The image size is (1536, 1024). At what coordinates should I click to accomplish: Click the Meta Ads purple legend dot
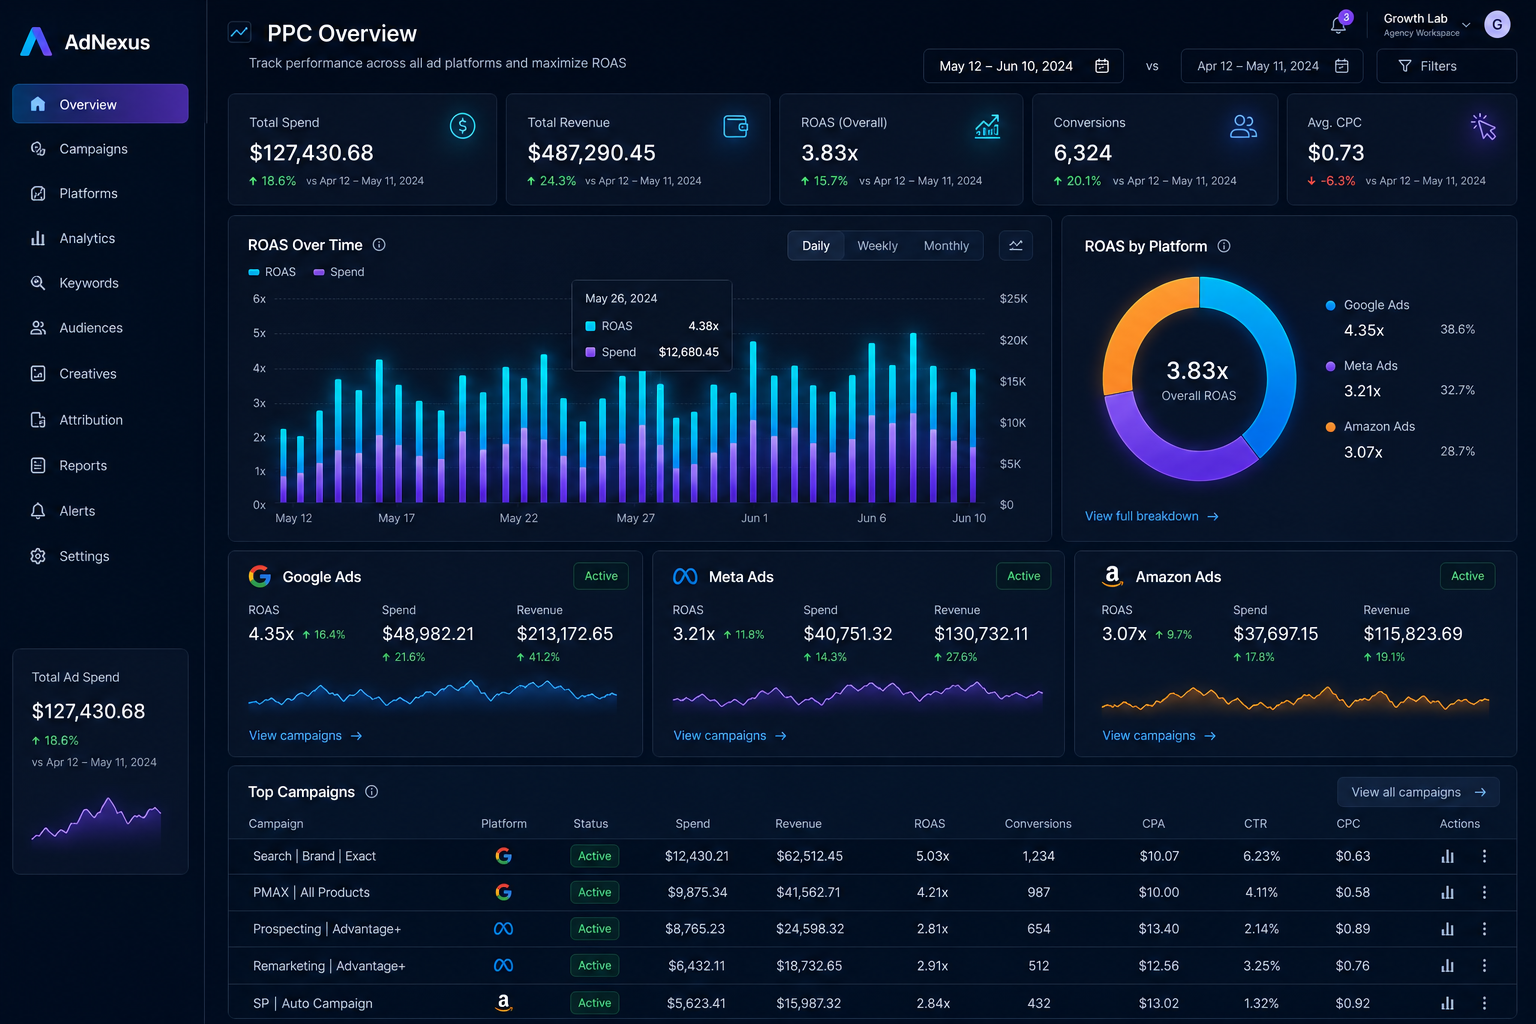[x=1330, y=366]
